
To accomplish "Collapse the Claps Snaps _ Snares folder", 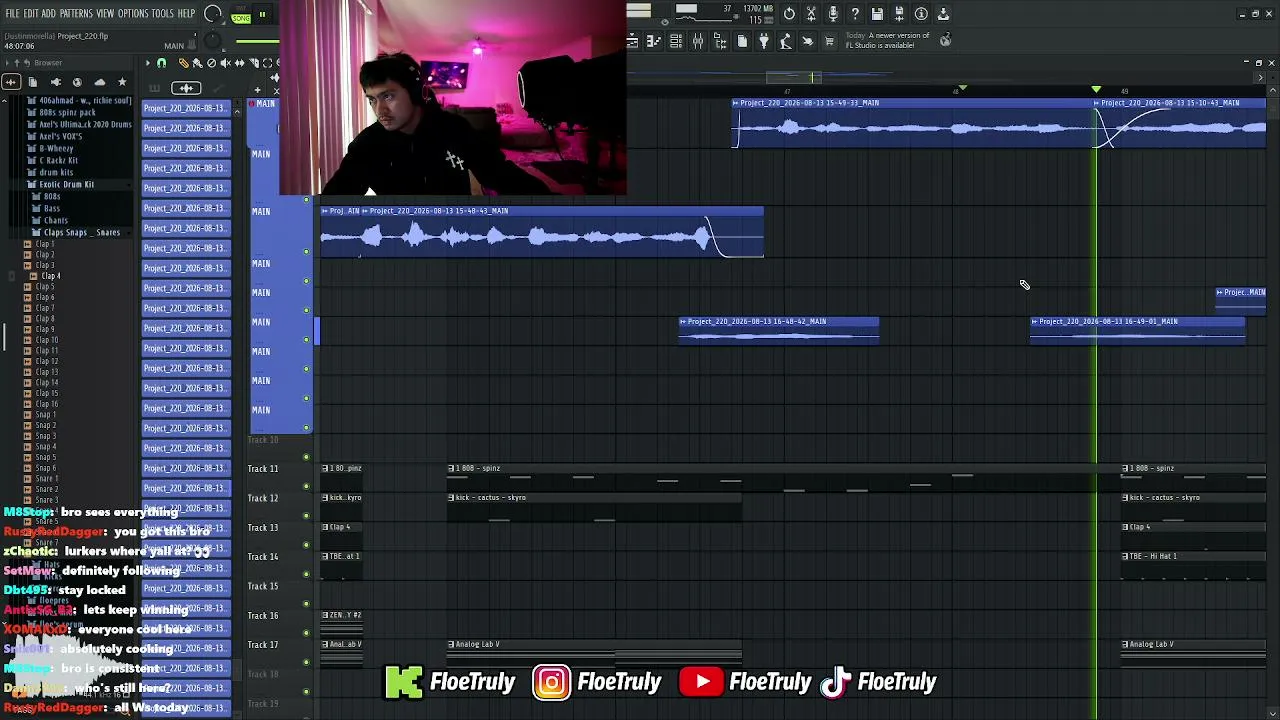I will click(x=81, y=233).
